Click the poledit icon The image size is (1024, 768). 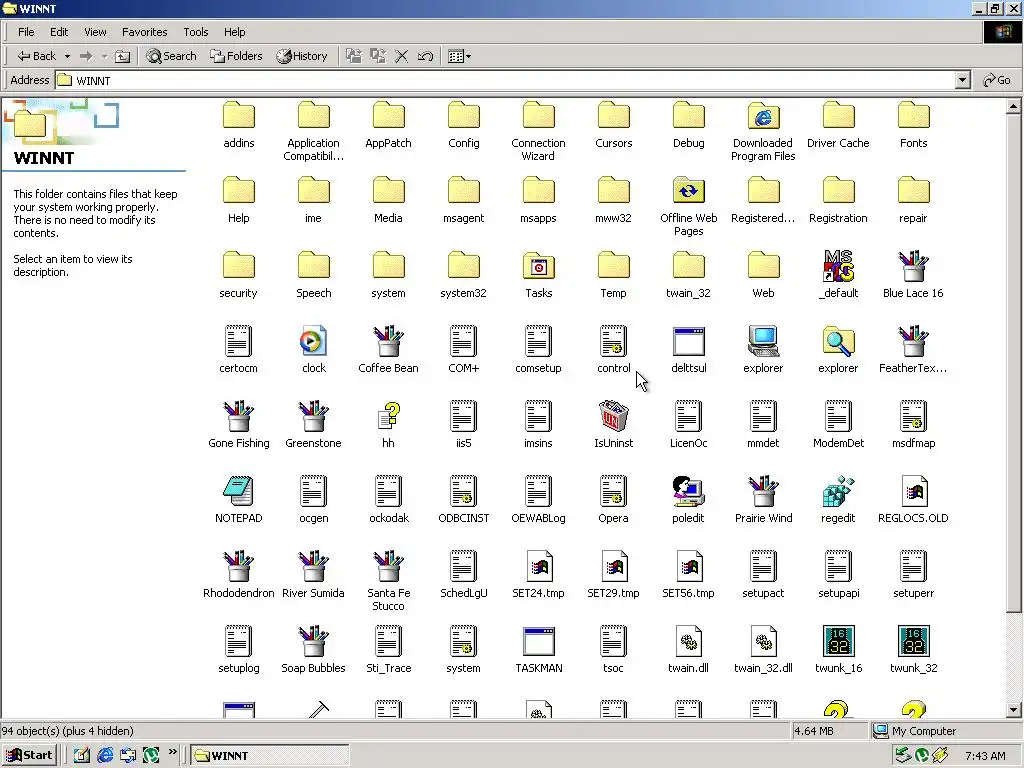click(x=688, y=491)
